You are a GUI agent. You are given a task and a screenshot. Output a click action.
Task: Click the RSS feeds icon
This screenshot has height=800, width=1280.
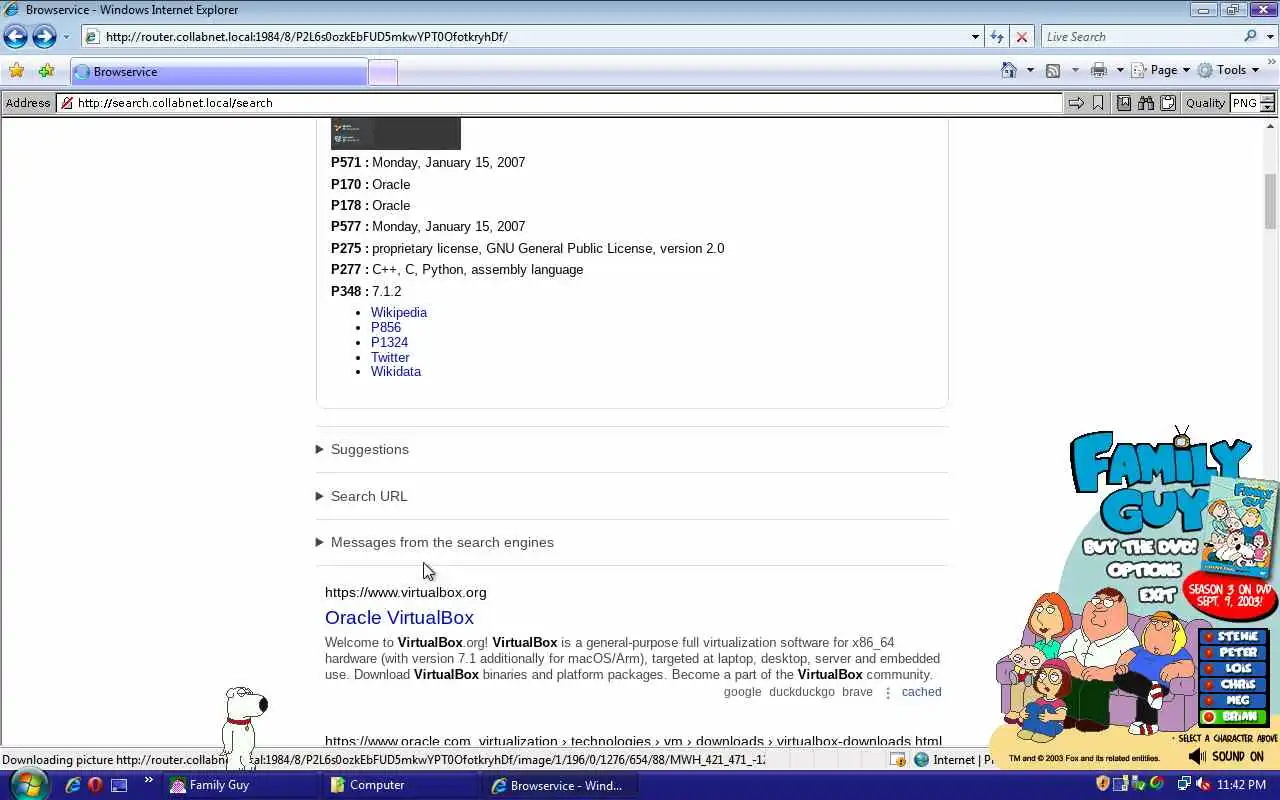point(1053,70)
